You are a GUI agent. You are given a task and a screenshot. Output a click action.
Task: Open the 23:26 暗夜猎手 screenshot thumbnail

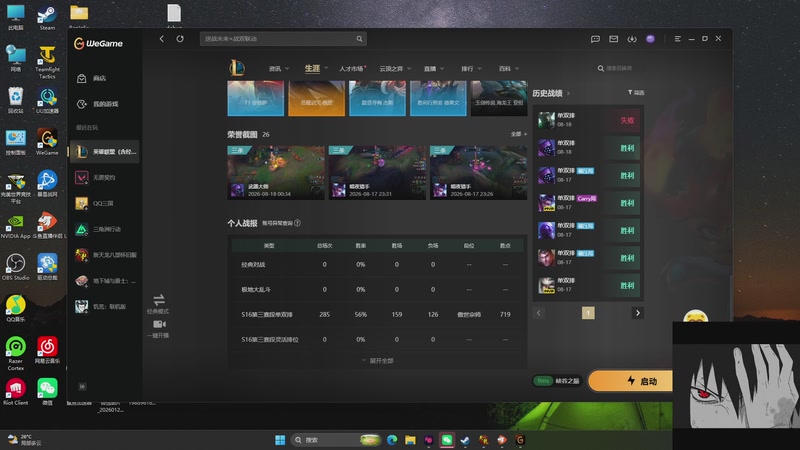click(479, 172)
